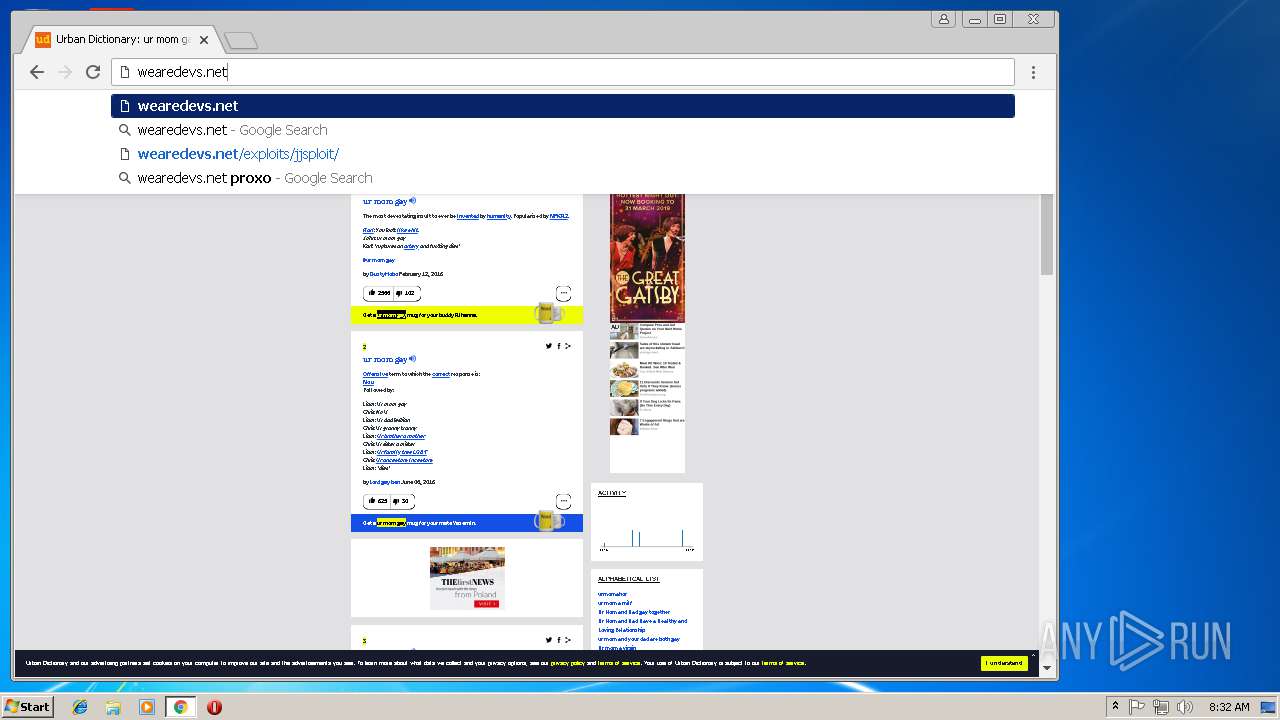Image resolution: width=1280 pixels, height=720 pixels.
Task: Click in the address bar text field
Action: click(563, 72)
